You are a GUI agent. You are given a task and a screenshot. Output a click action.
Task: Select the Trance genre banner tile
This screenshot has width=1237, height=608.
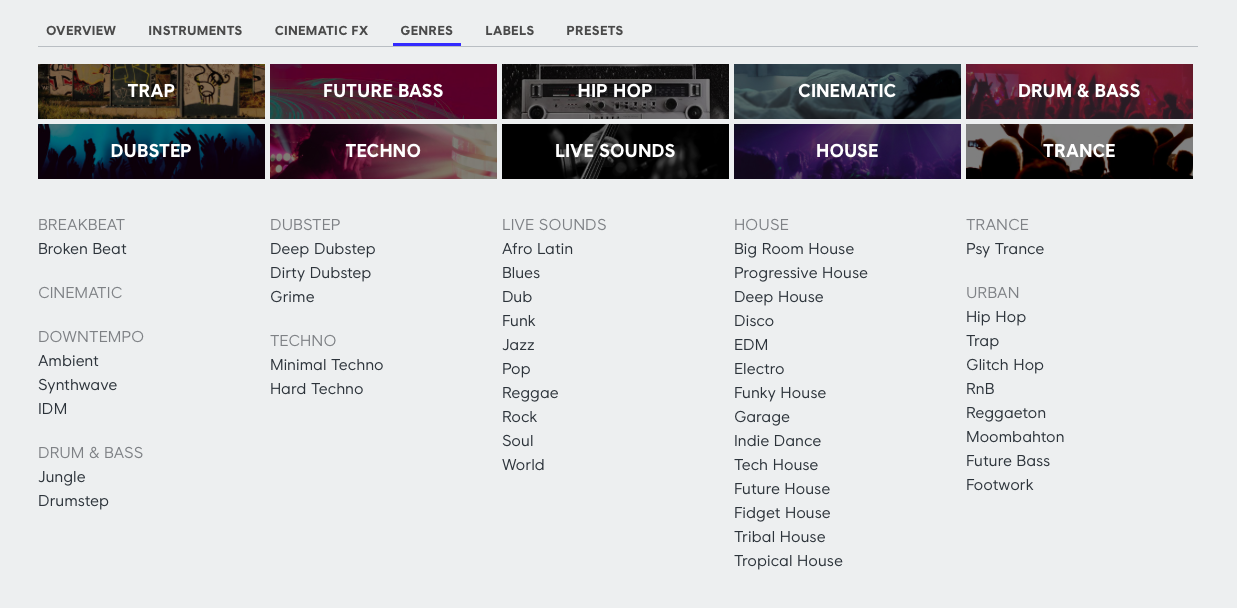[x=1079, y=151]
